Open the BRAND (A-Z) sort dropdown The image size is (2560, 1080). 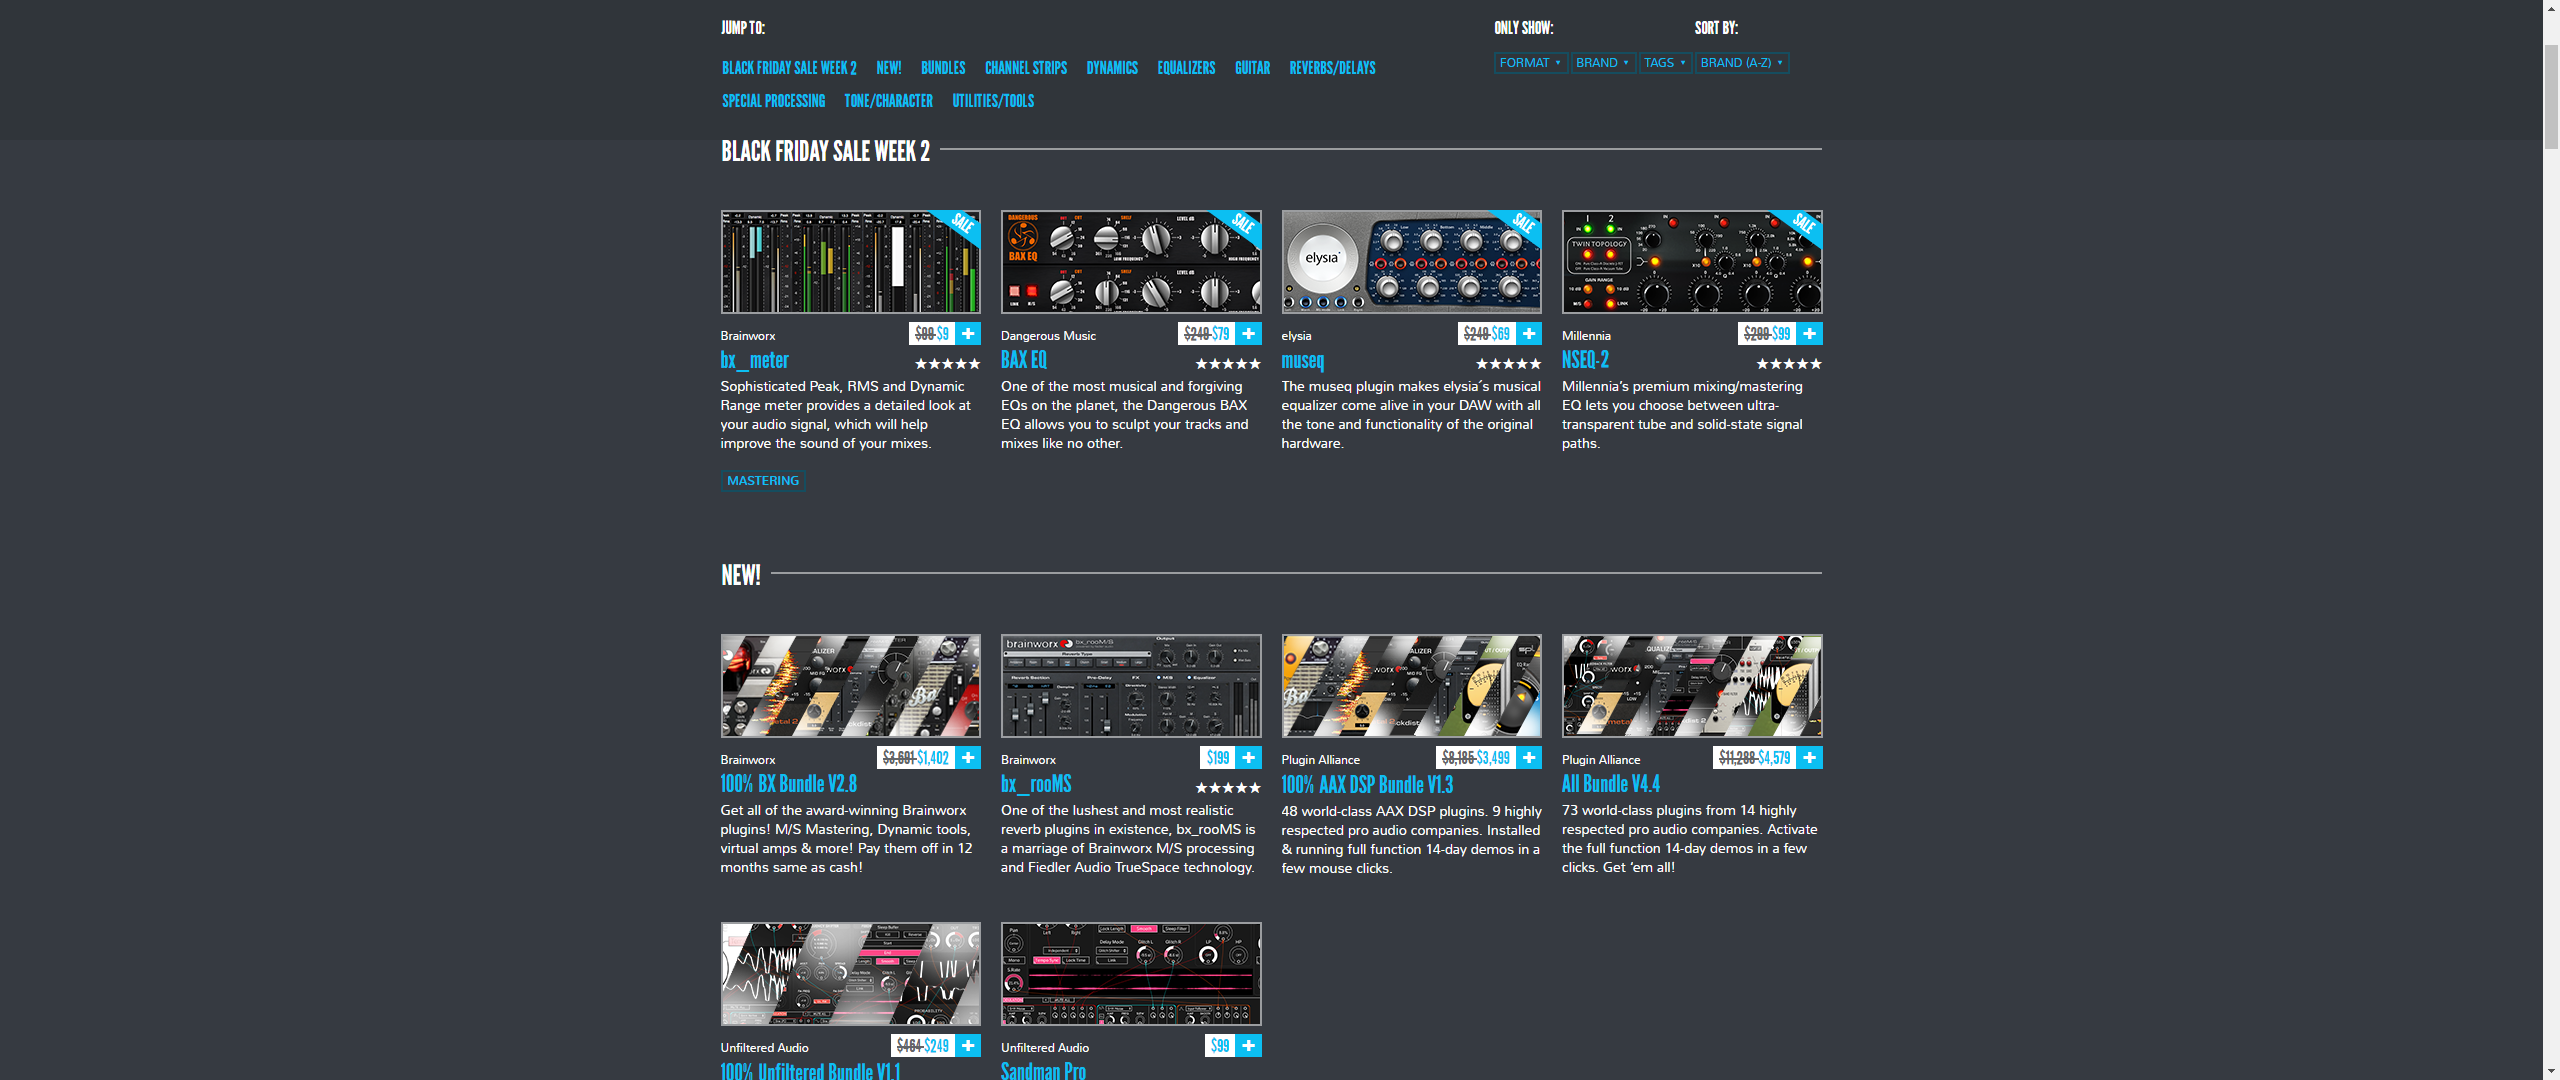[1742, 63]
